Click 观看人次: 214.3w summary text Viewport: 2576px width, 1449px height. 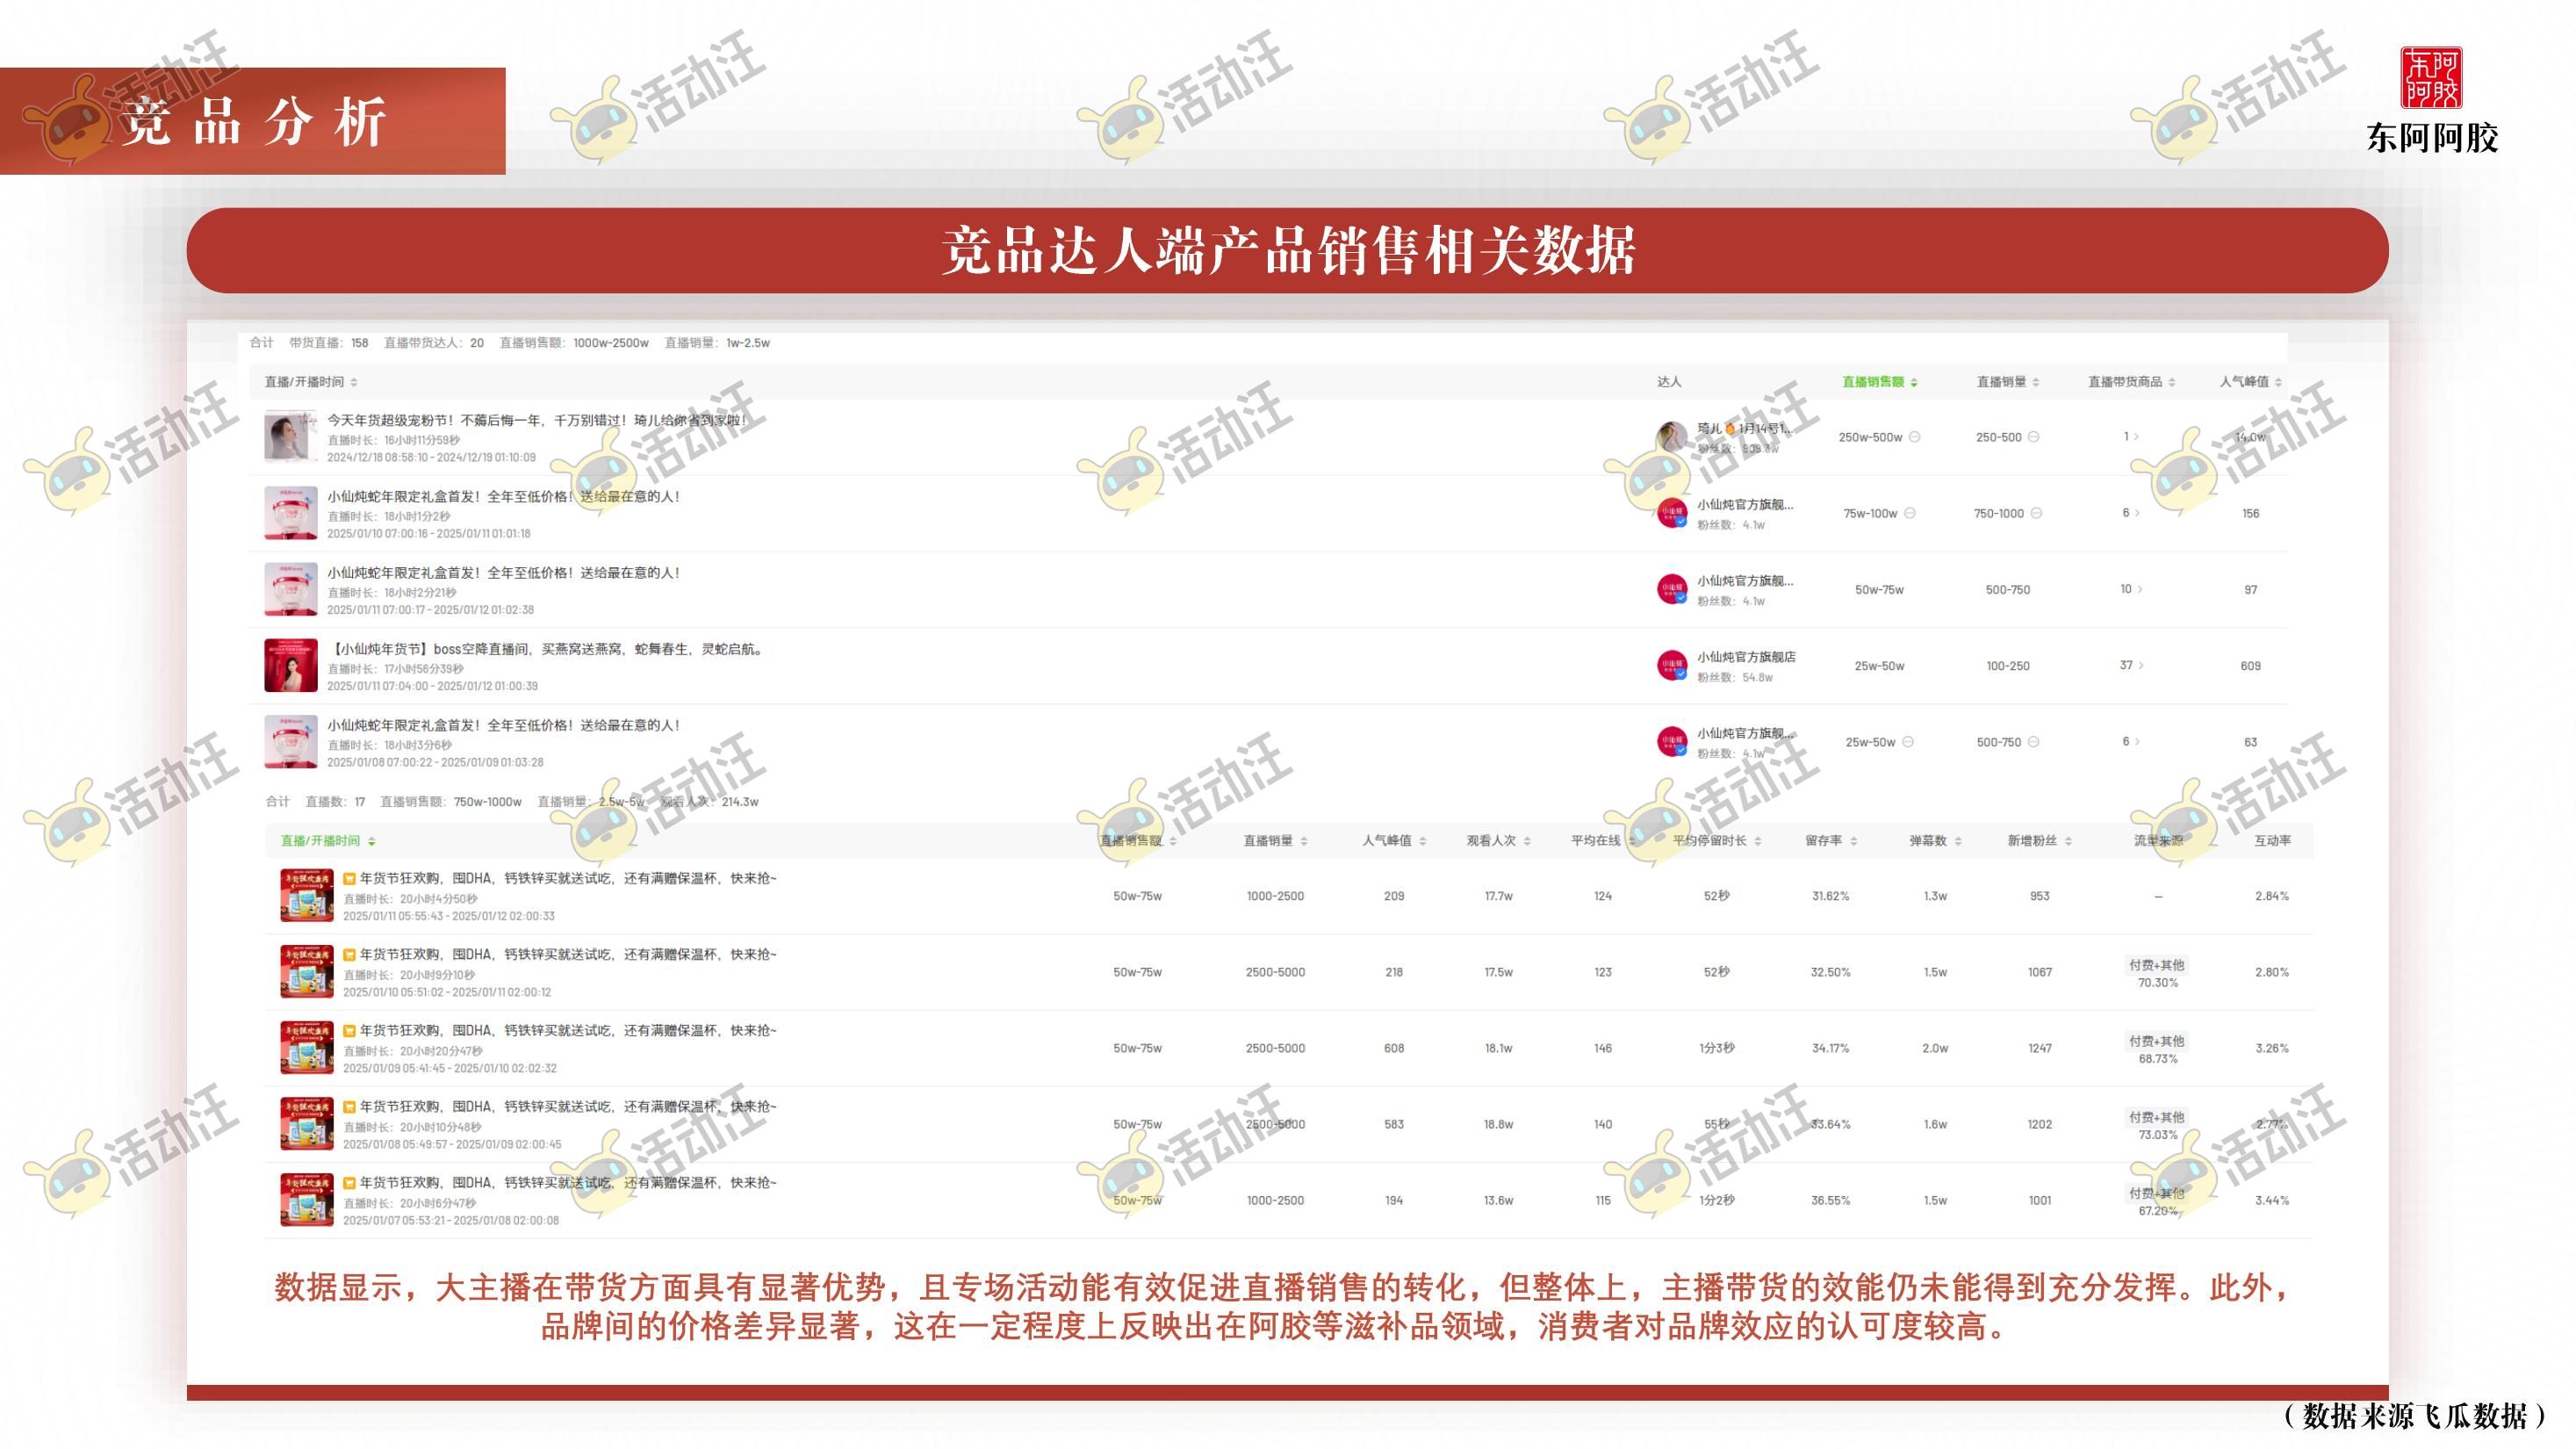pos(710,802)
